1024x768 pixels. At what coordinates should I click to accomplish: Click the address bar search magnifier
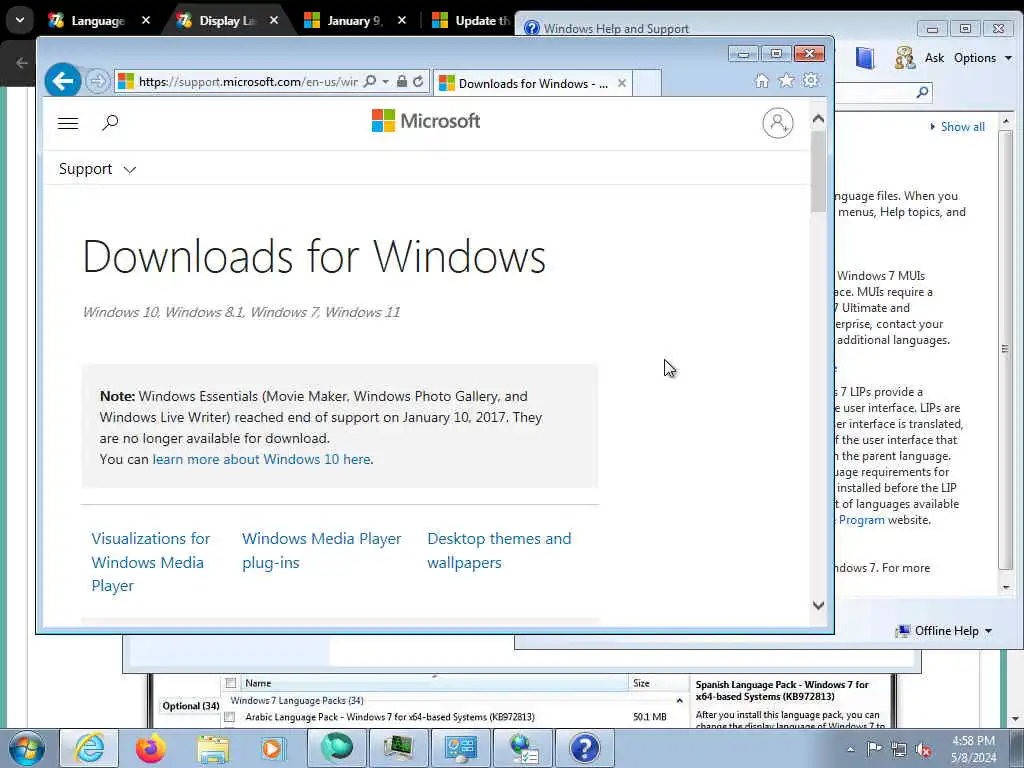click(370, 82)
